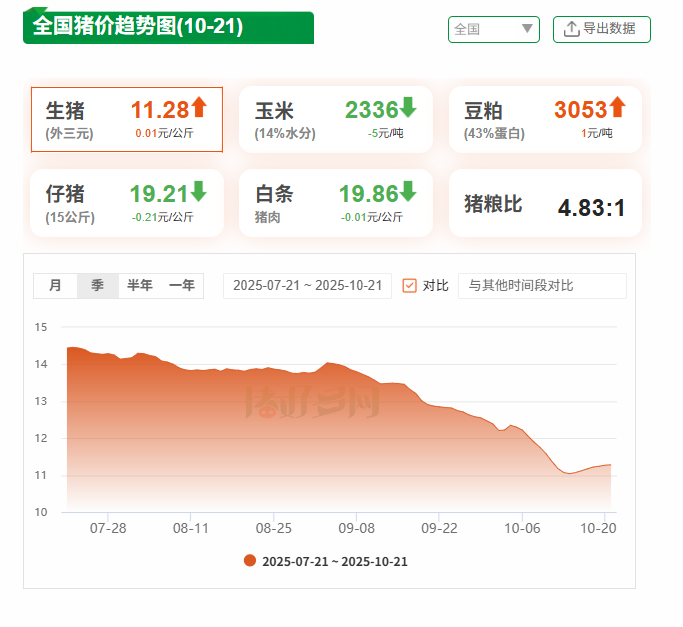
Task: Switch to the 一年 time range tab
Action: [x=181, y=286]
